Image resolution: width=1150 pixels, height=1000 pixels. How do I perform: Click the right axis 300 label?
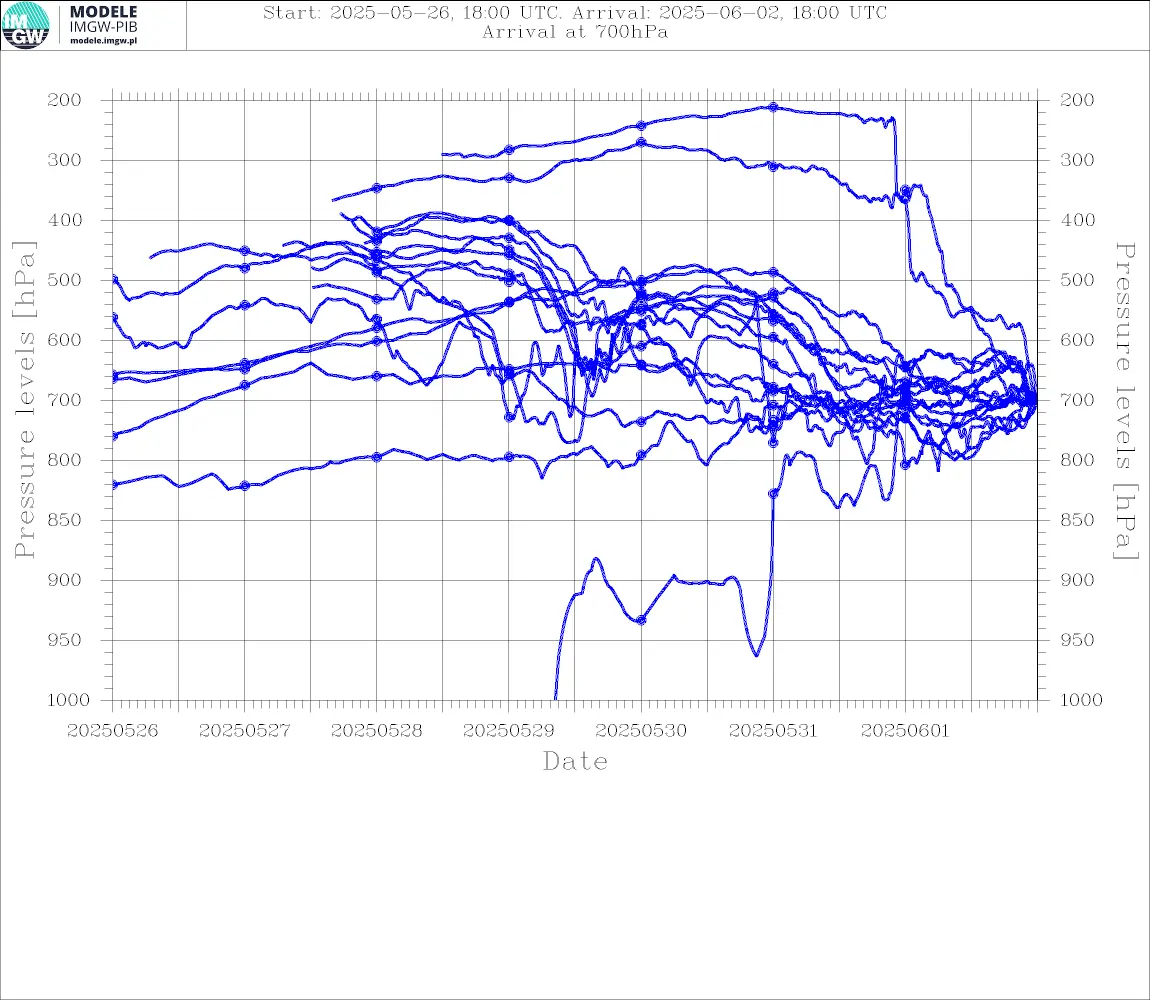pos(1077,160)
